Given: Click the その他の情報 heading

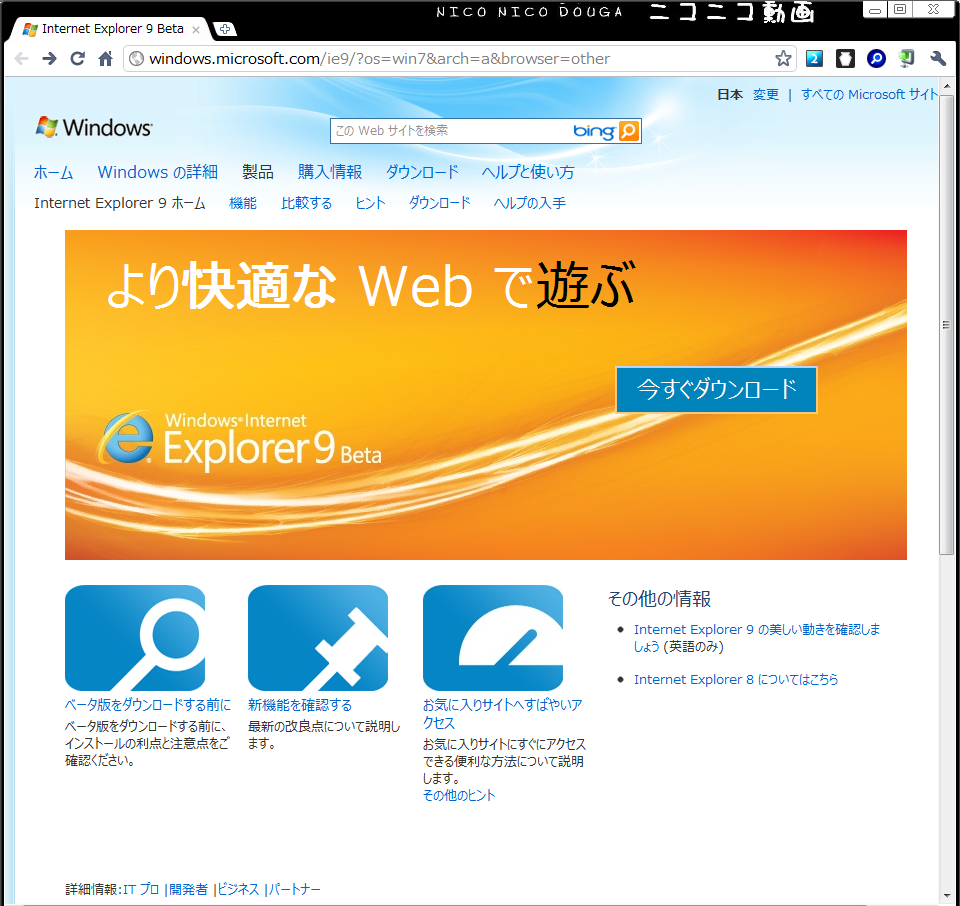Looking at the screenshot, I should point(659,598).
